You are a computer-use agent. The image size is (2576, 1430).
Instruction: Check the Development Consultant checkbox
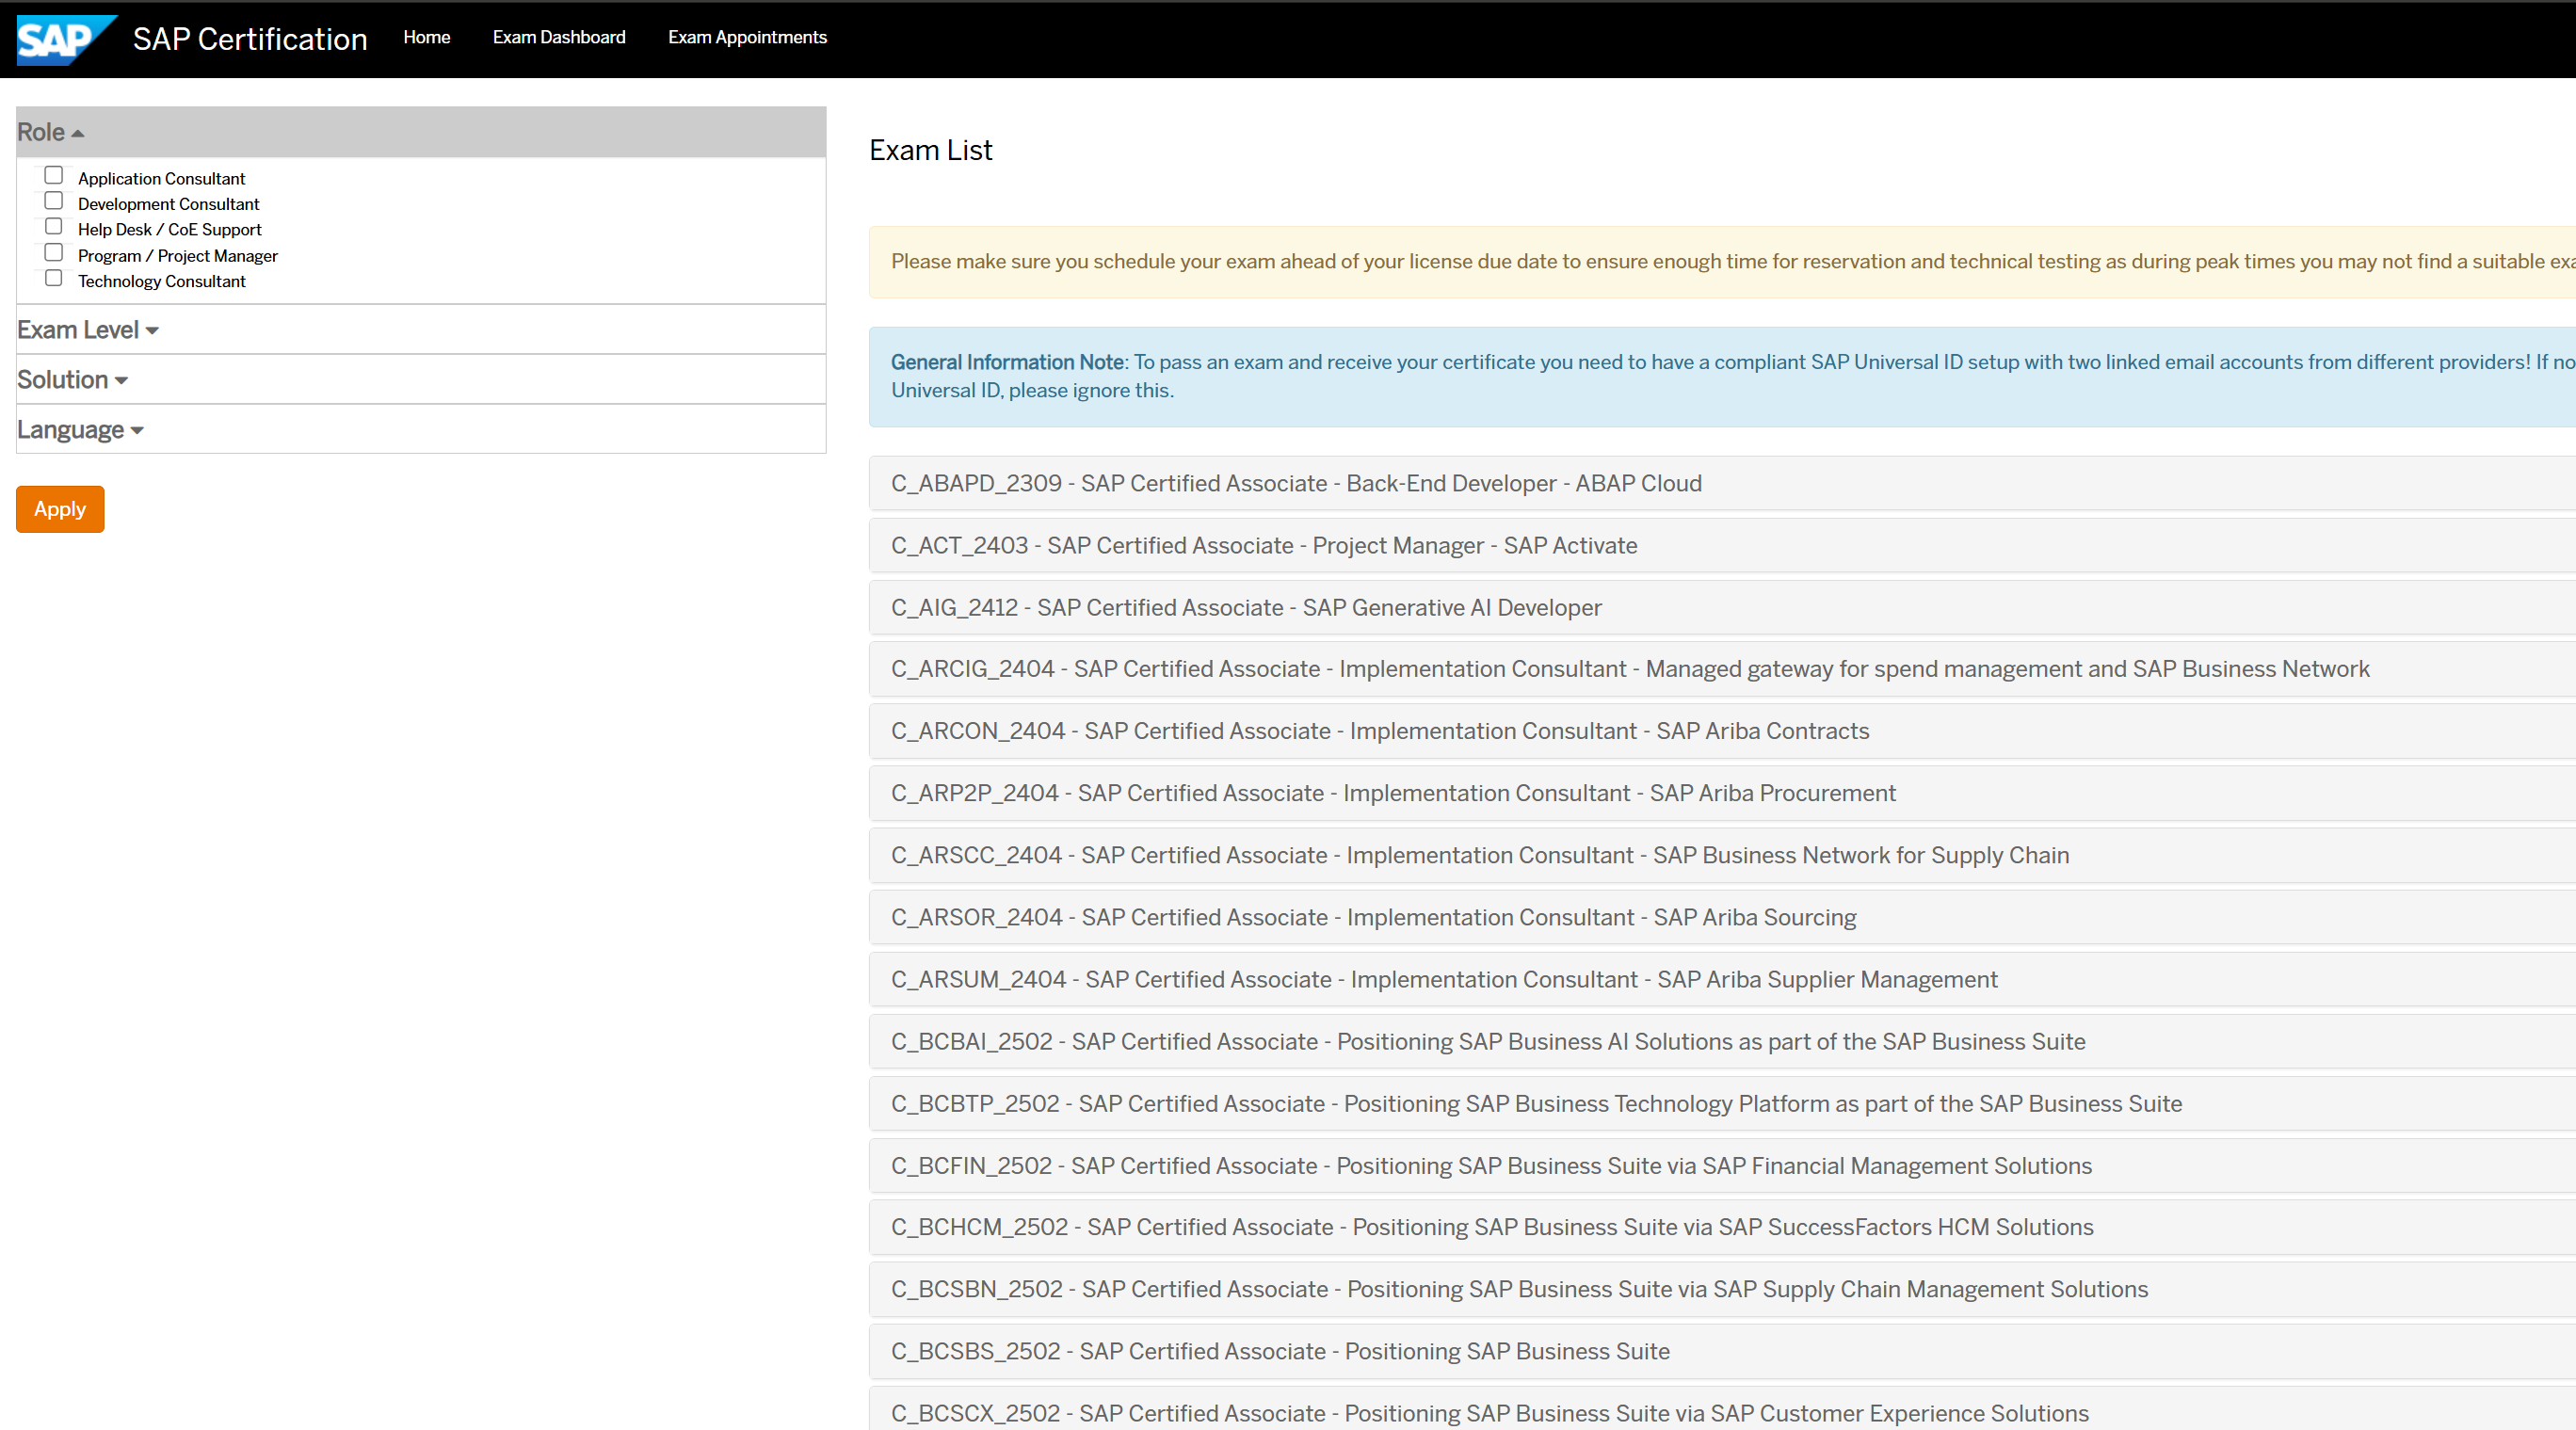(x=54, y=201)
